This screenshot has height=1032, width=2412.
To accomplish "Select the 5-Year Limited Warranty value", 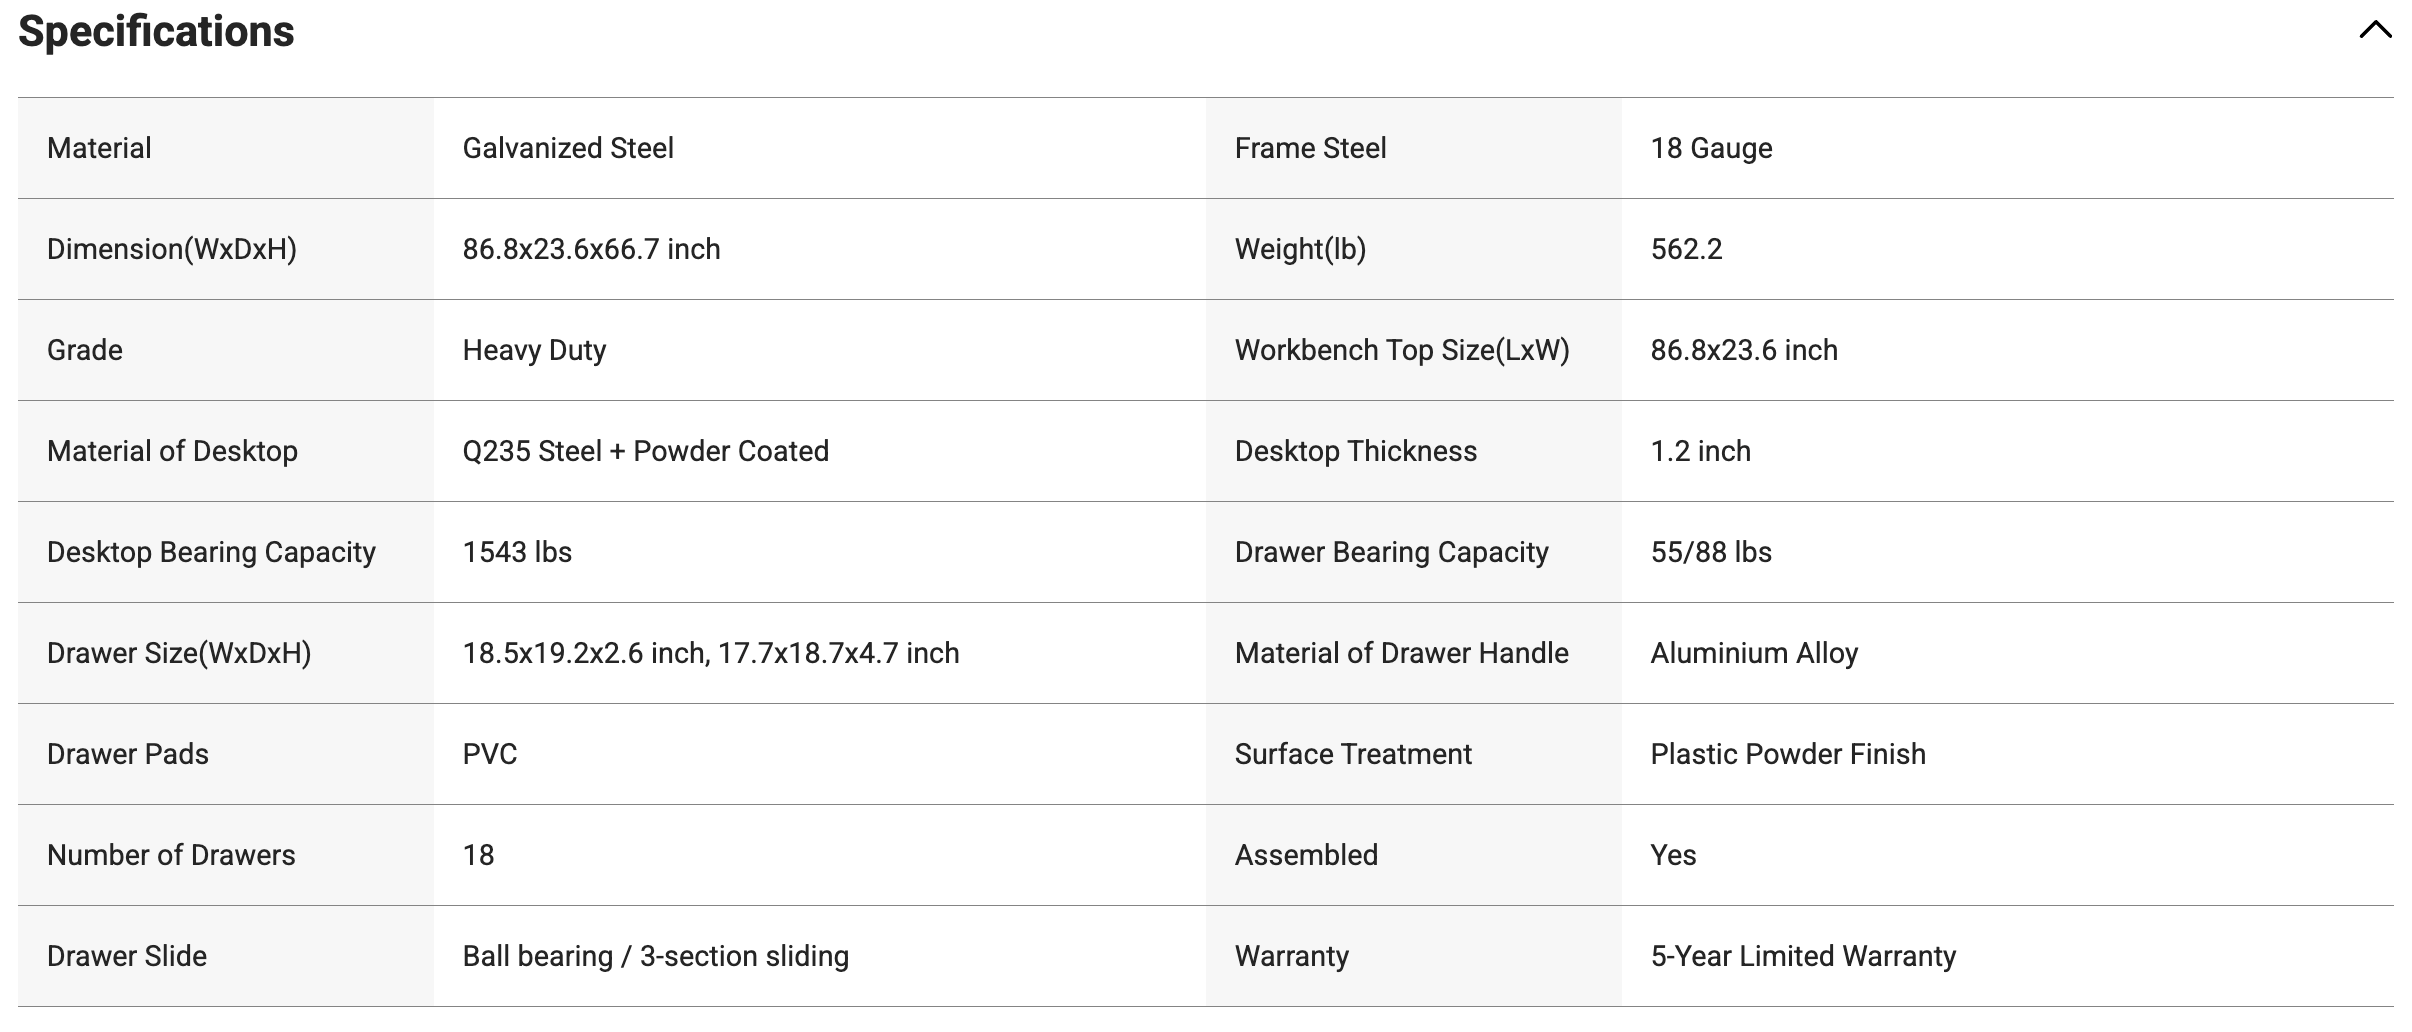I will (1803, 956).
